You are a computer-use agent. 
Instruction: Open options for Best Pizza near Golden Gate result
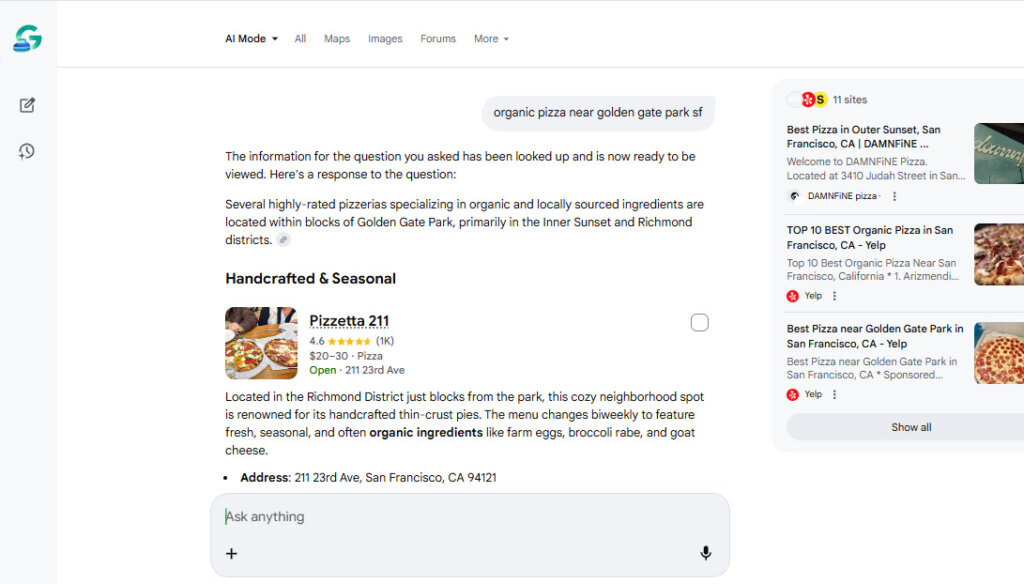click(x=835, y=395)
